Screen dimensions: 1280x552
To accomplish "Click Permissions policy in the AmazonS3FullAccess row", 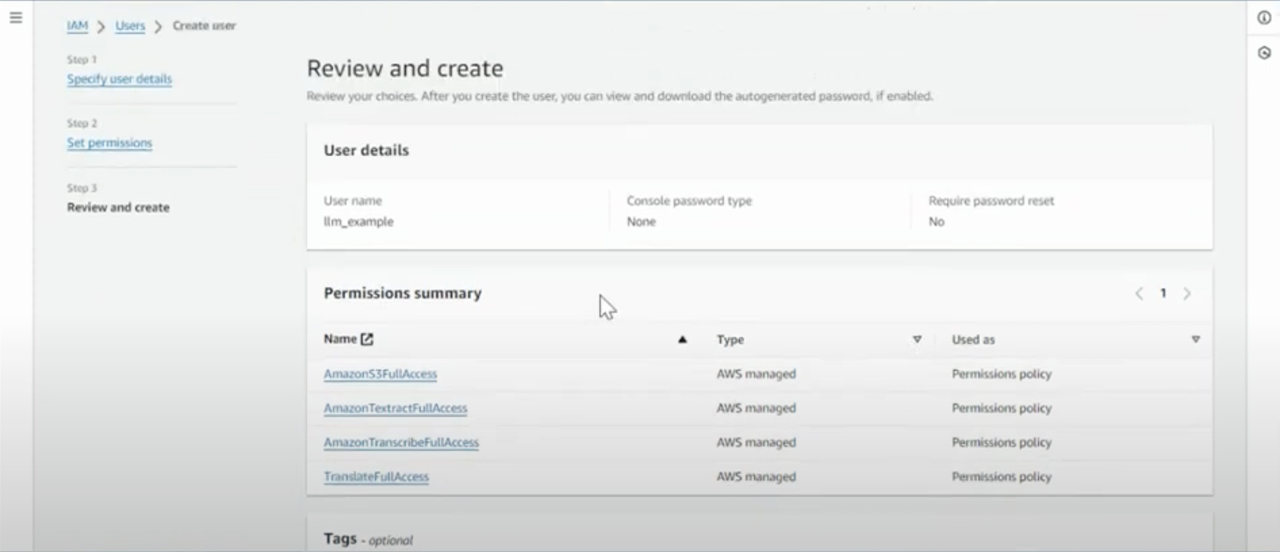I will click(1001, 374).
